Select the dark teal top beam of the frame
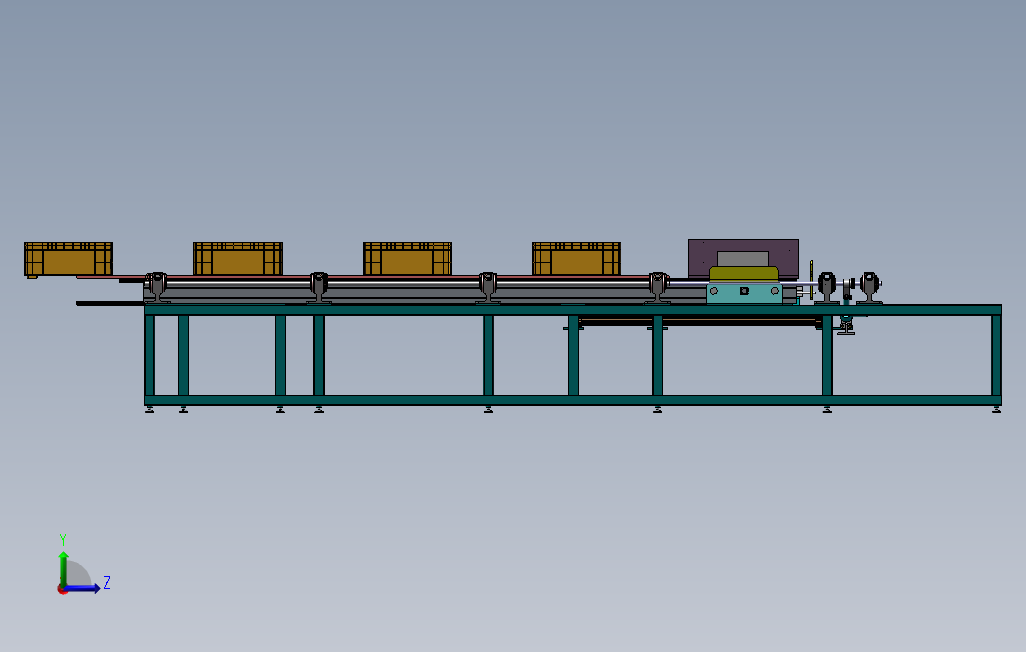The height and width of the screenshot is (652, 1026). (573, 310)
